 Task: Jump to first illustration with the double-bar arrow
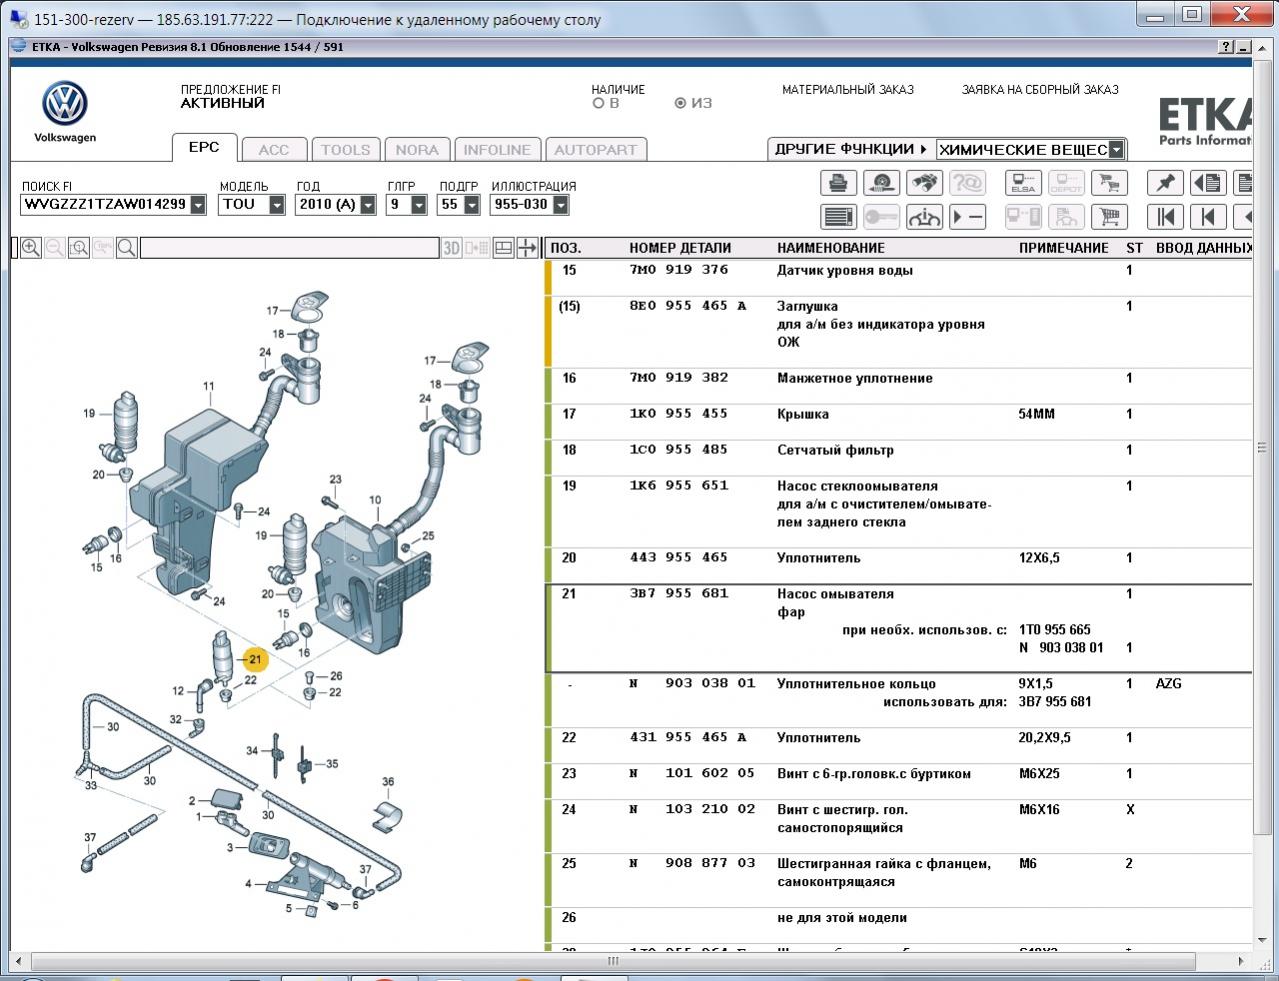click(x=1165, y=216)
